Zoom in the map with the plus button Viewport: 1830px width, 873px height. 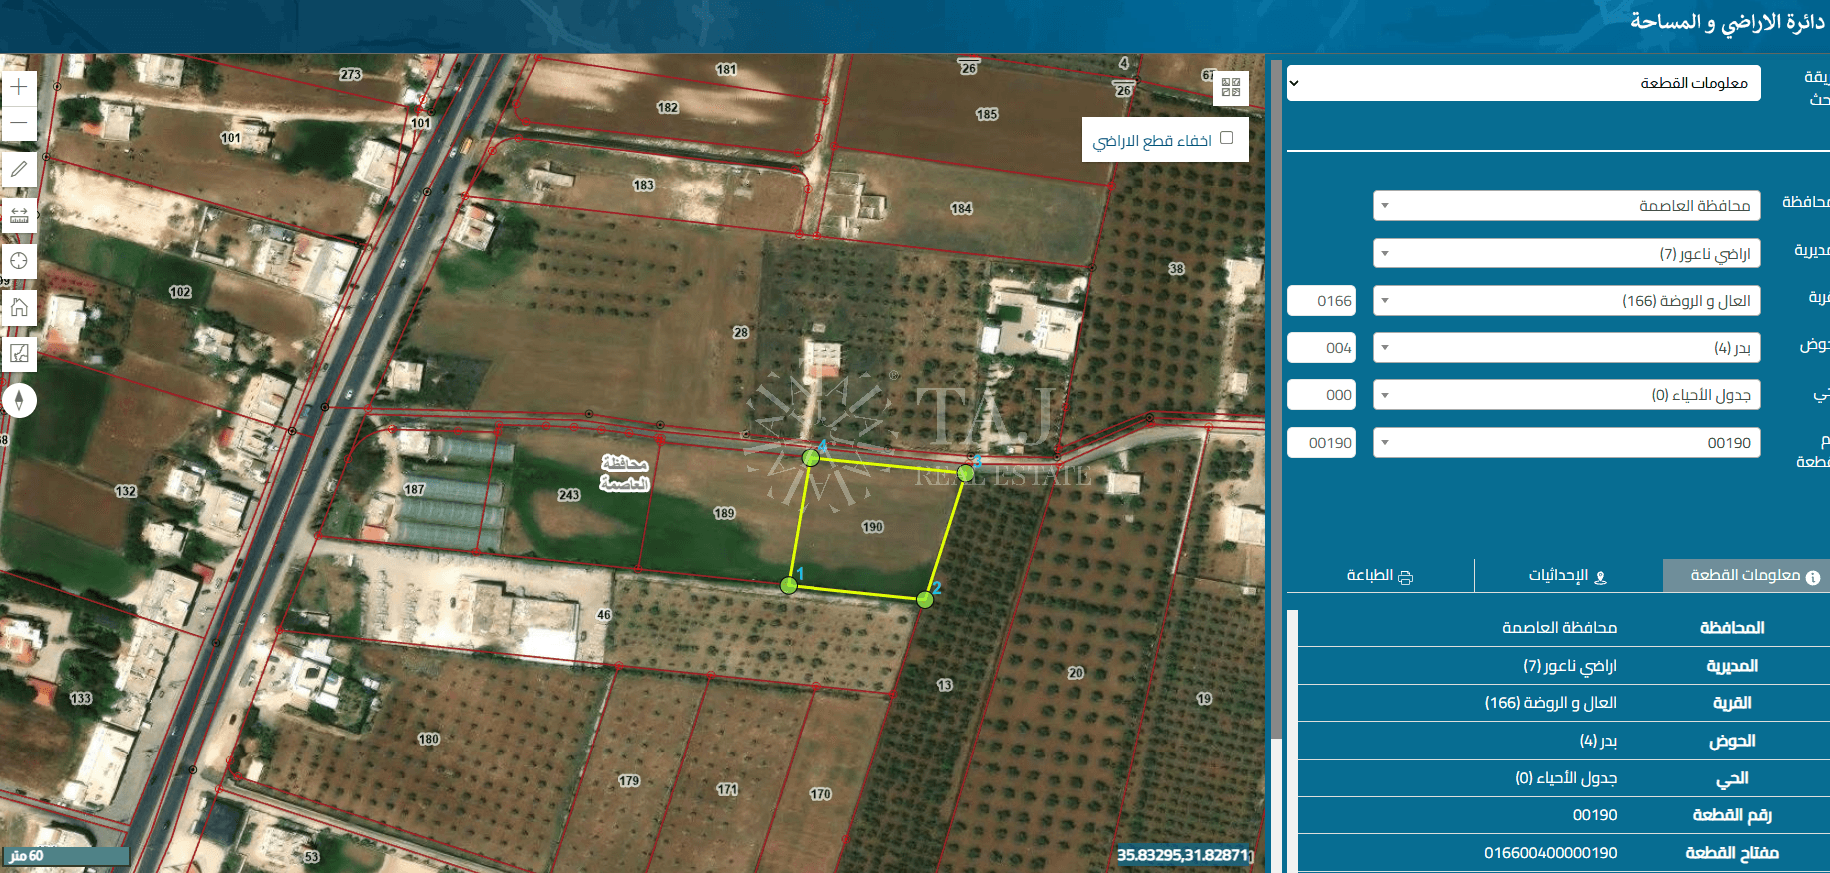click(19, 88)
